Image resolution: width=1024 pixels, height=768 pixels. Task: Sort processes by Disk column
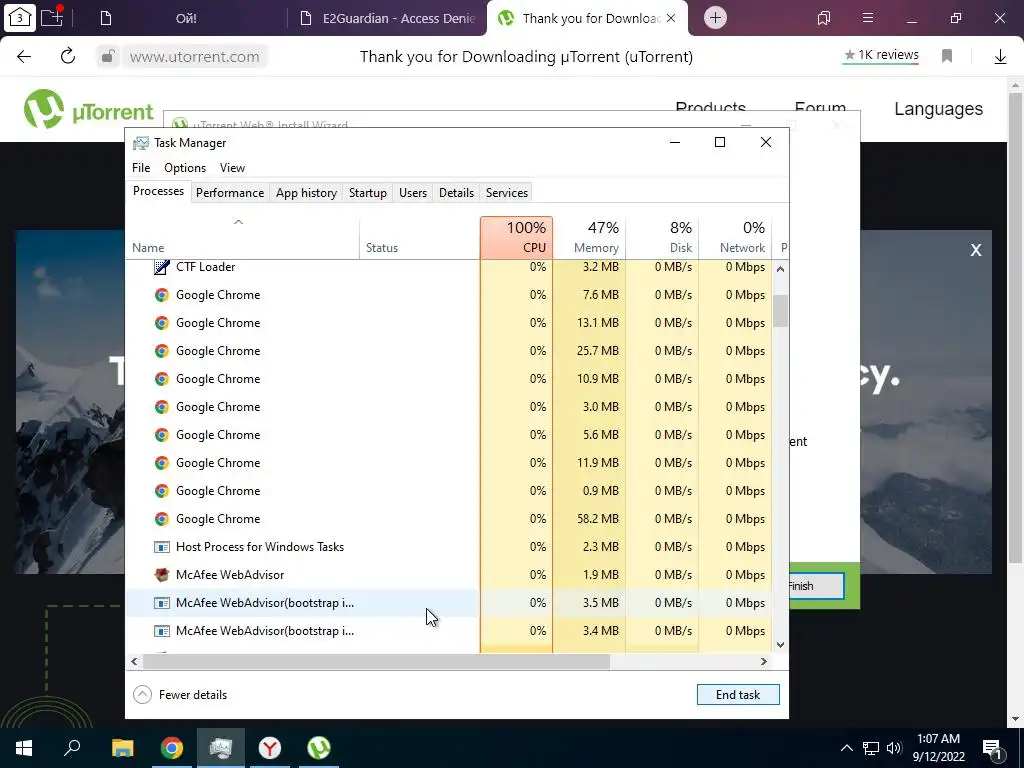662,238
